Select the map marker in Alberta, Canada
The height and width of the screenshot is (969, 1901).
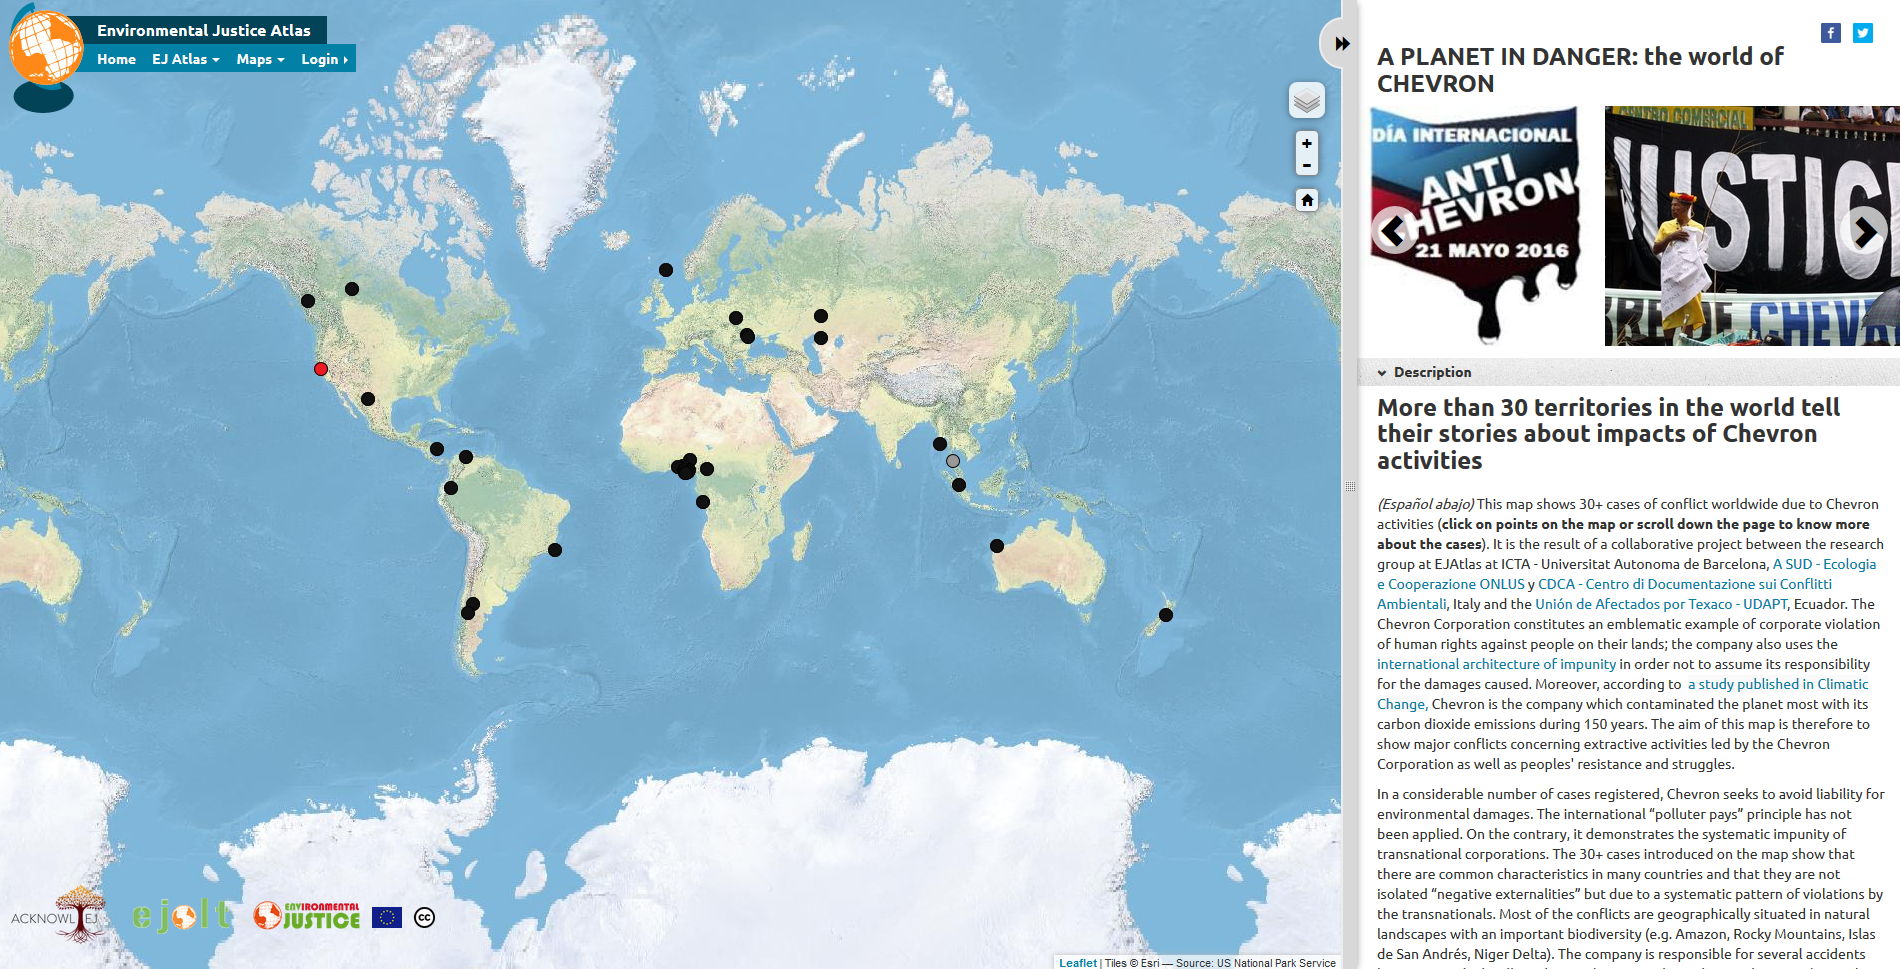tap(352, 289)
